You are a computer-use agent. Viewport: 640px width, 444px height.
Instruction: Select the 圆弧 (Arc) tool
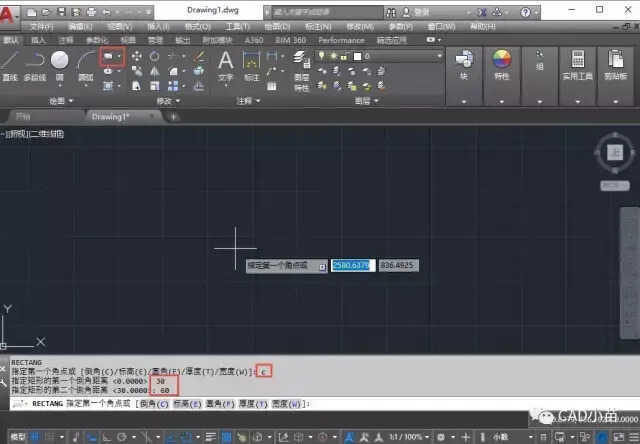(x=85, y=65)
